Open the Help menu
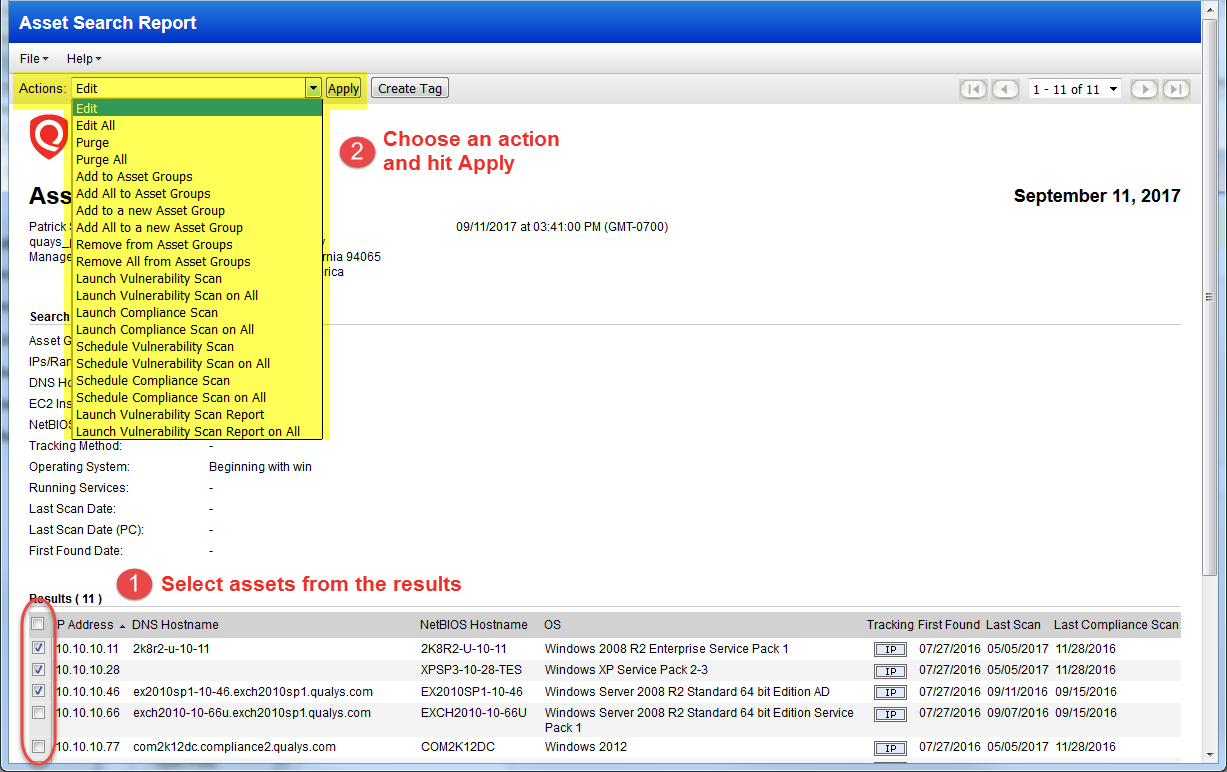This screenshot has height=772, width=1227. pyautogui.click(x=83, y=58)
